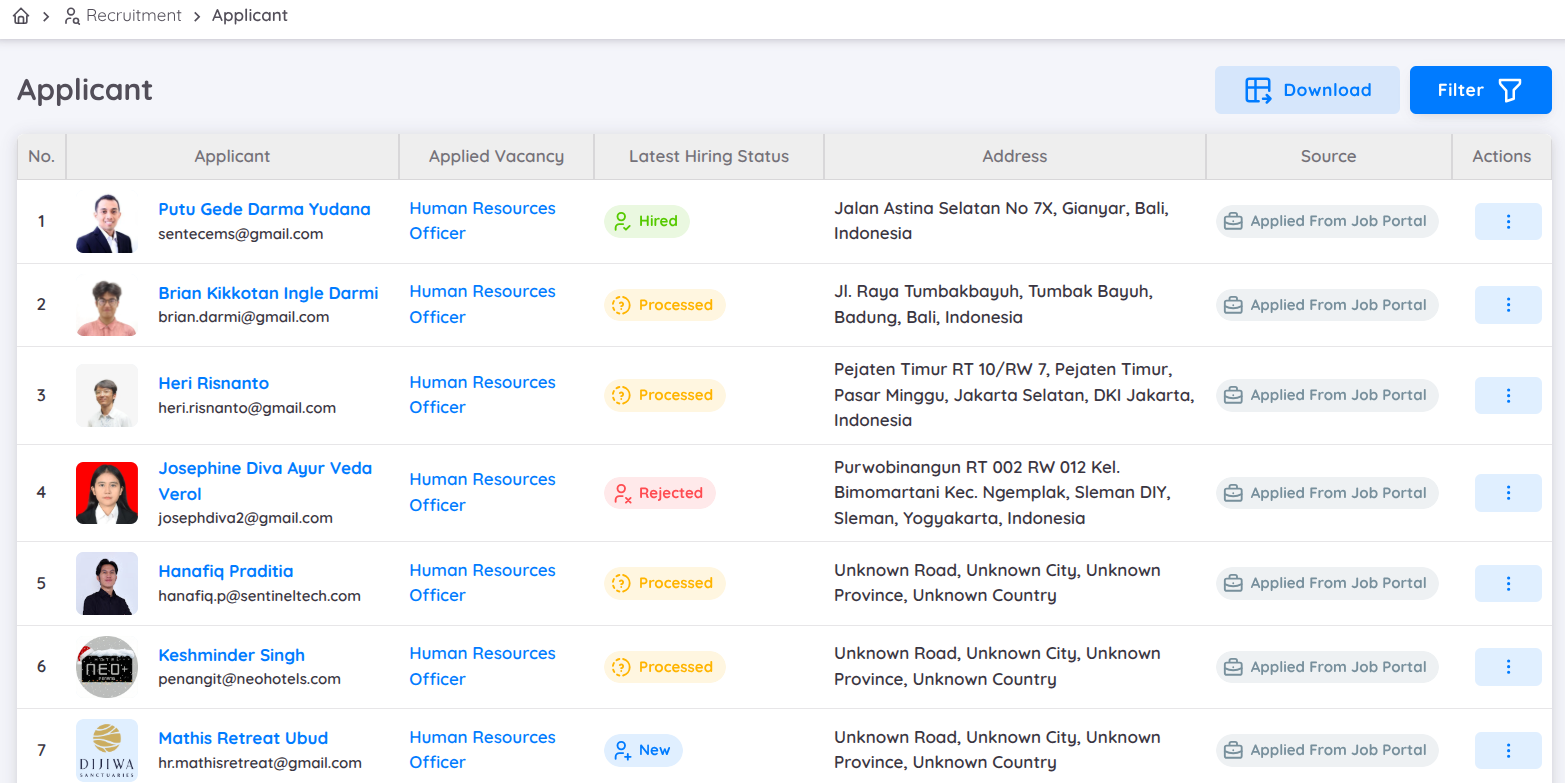Open Brian Kikkotan Ingle Darmi's applicant profile
The height and width of the screenshot is (783, 1565).
tap(268, 293)
